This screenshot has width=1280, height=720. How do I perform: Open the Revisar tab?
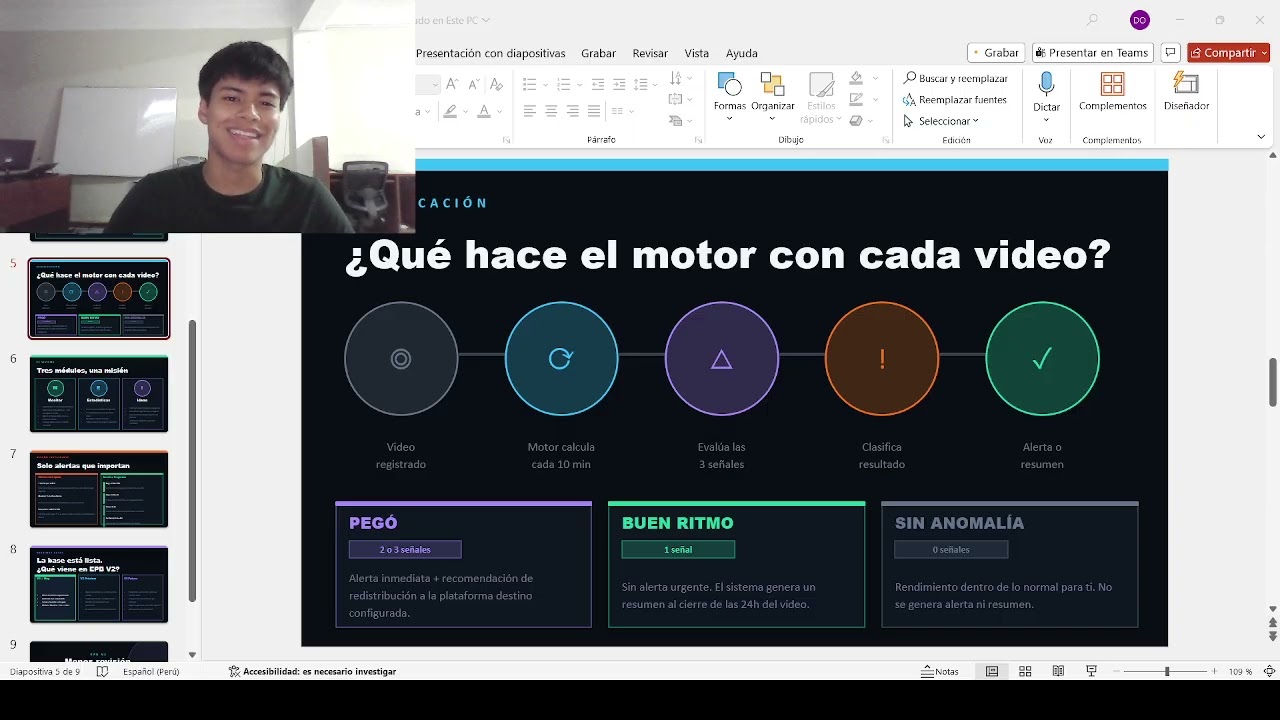650,53
